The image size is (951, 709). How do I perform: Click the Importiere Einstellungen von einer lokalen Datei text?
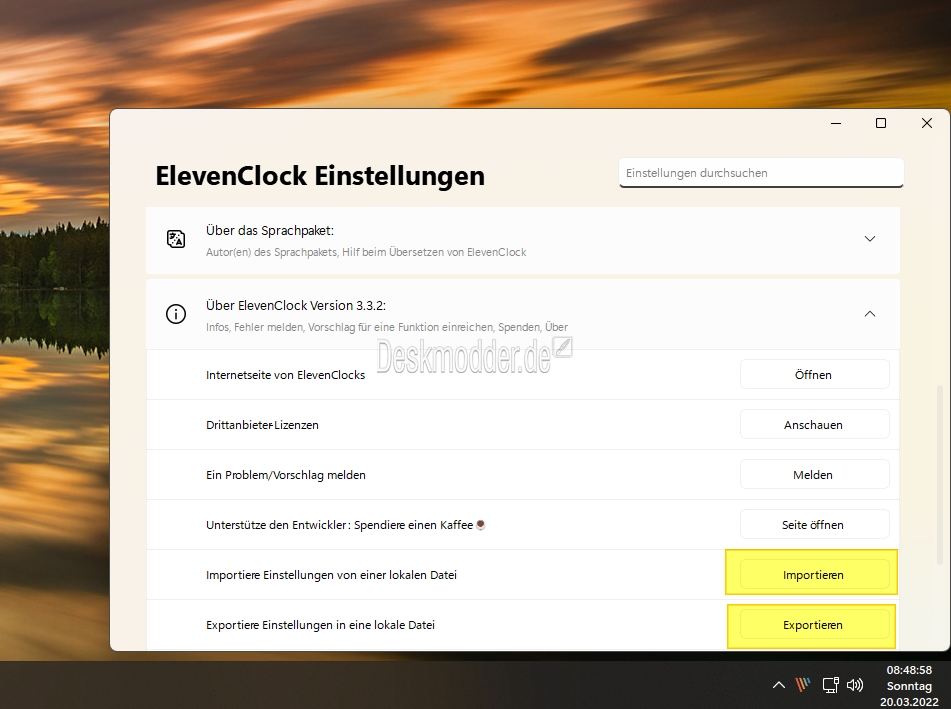331,575
